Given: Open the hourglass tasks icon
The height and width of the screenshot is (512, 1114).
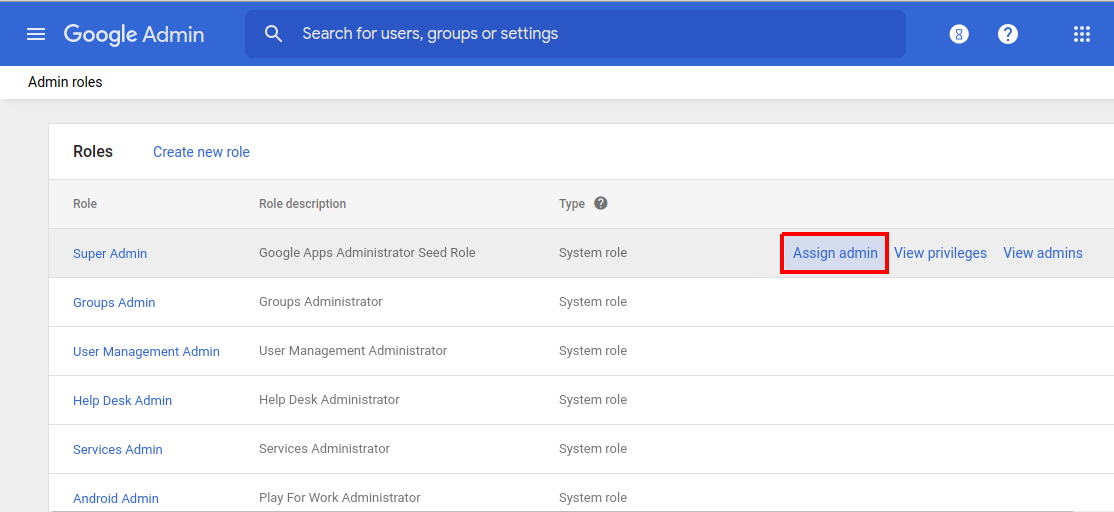Looking at the screenshot, I should [x=959, y=34].
